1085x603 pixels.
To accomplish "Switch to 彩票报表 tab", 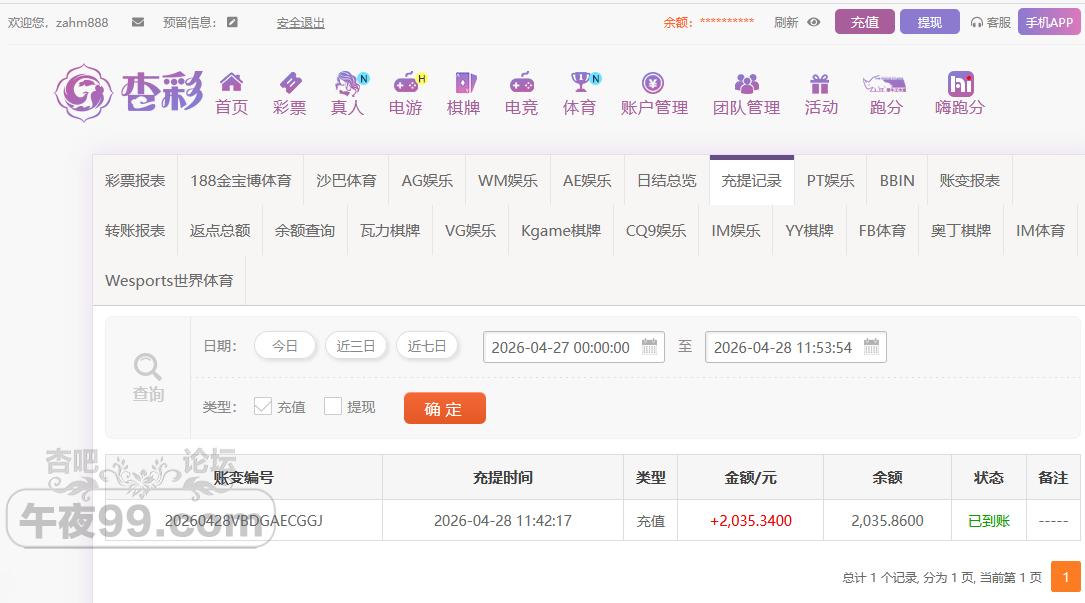I will point(135,181).
